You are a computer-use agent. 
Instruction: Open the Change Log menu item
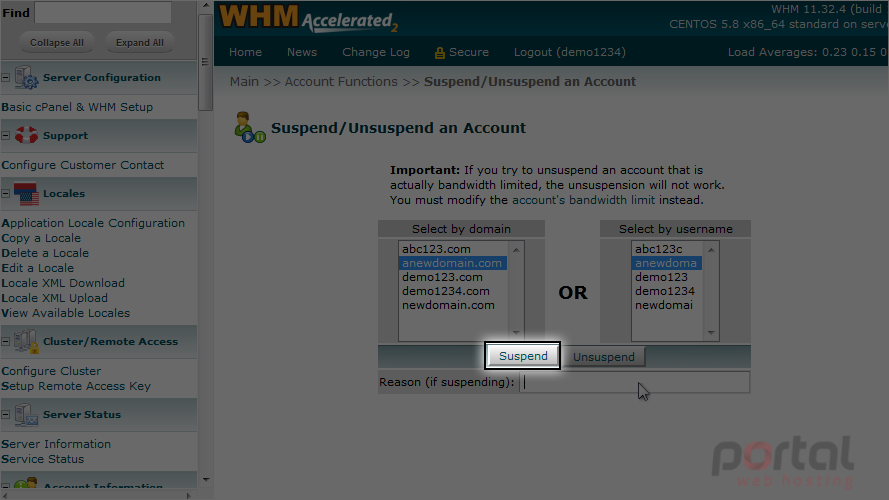(376, 52)
